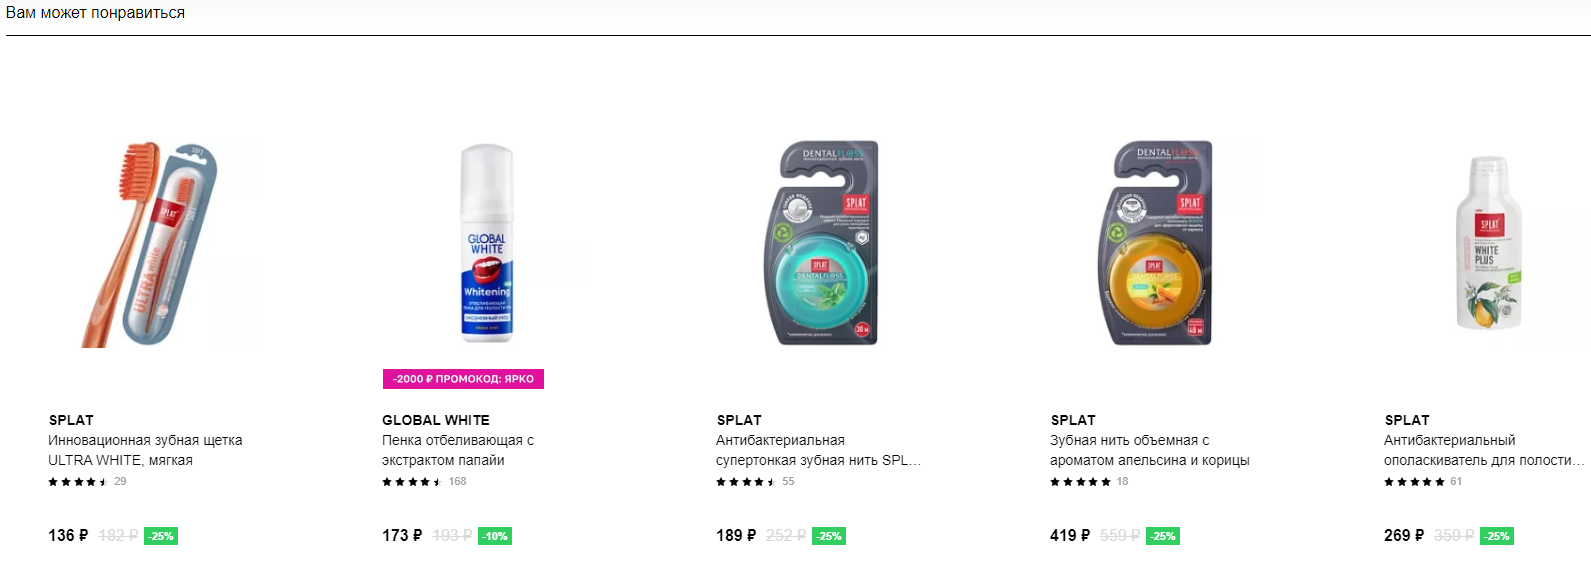The image size is (1591, 565).
Task: Click the green -10% discount badge
Action: coord(495,536)
